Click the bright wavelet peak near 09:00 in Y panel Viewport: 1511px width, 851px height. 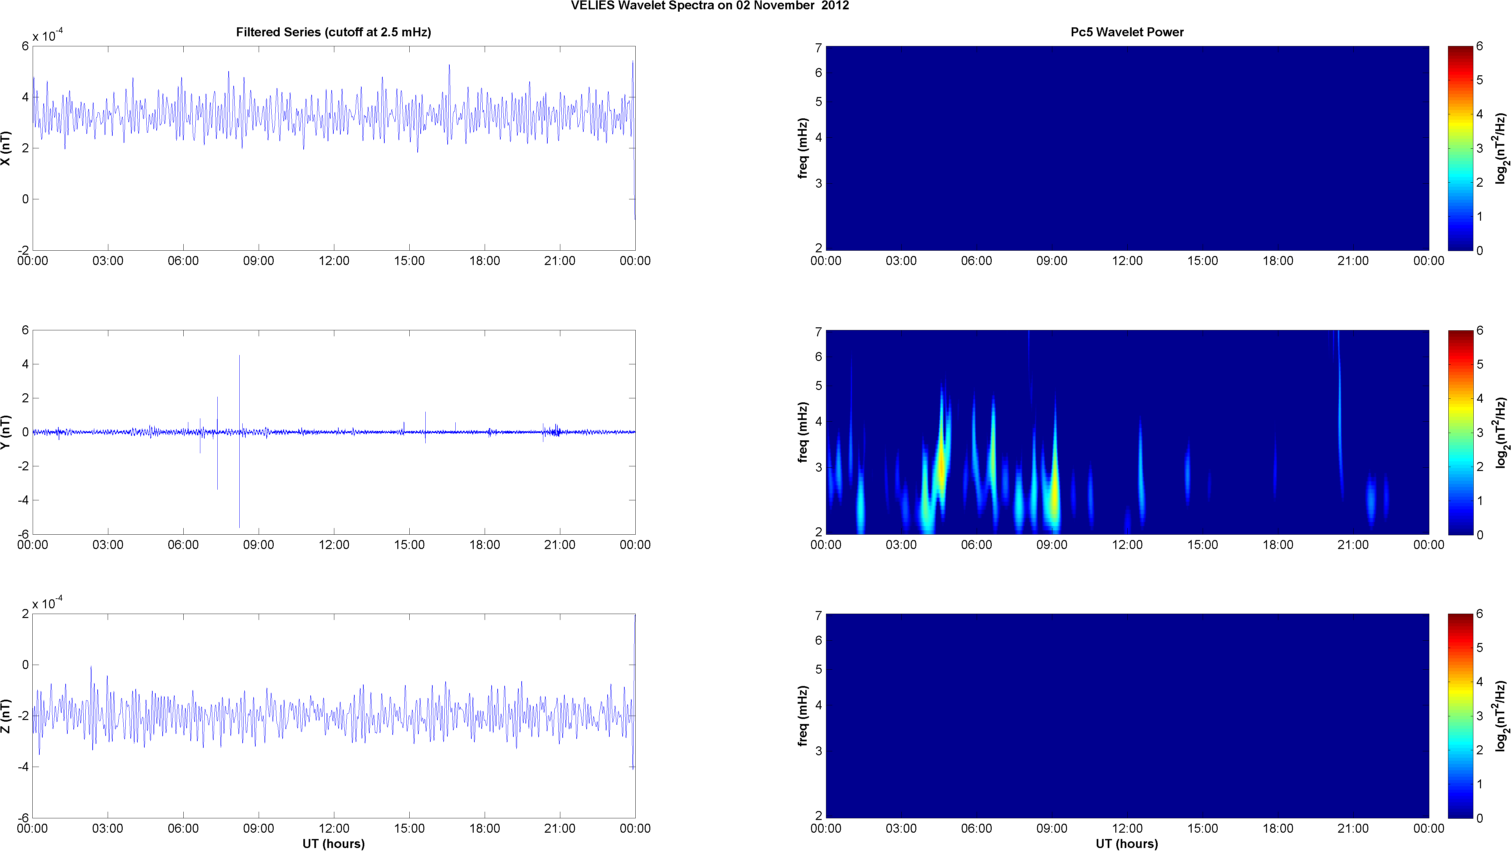[1055, 490]
